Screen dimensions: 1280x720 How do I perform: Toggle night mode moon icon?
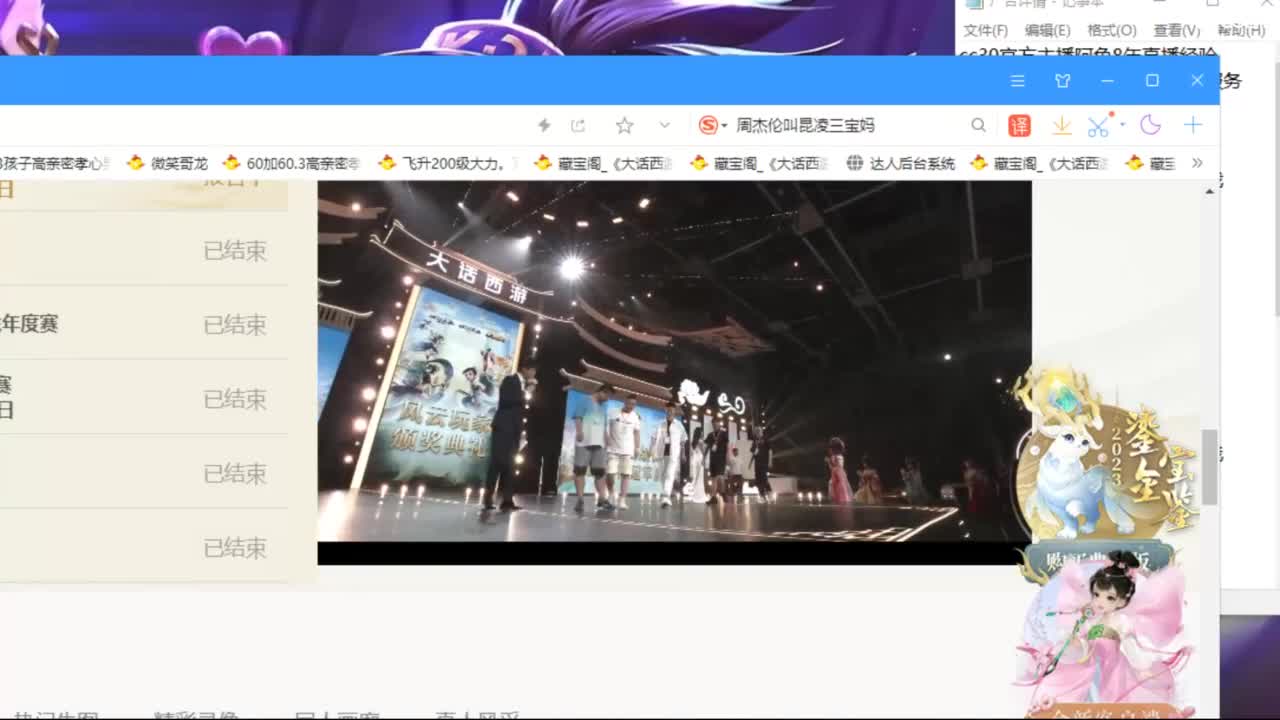(x=1150, y=125)
